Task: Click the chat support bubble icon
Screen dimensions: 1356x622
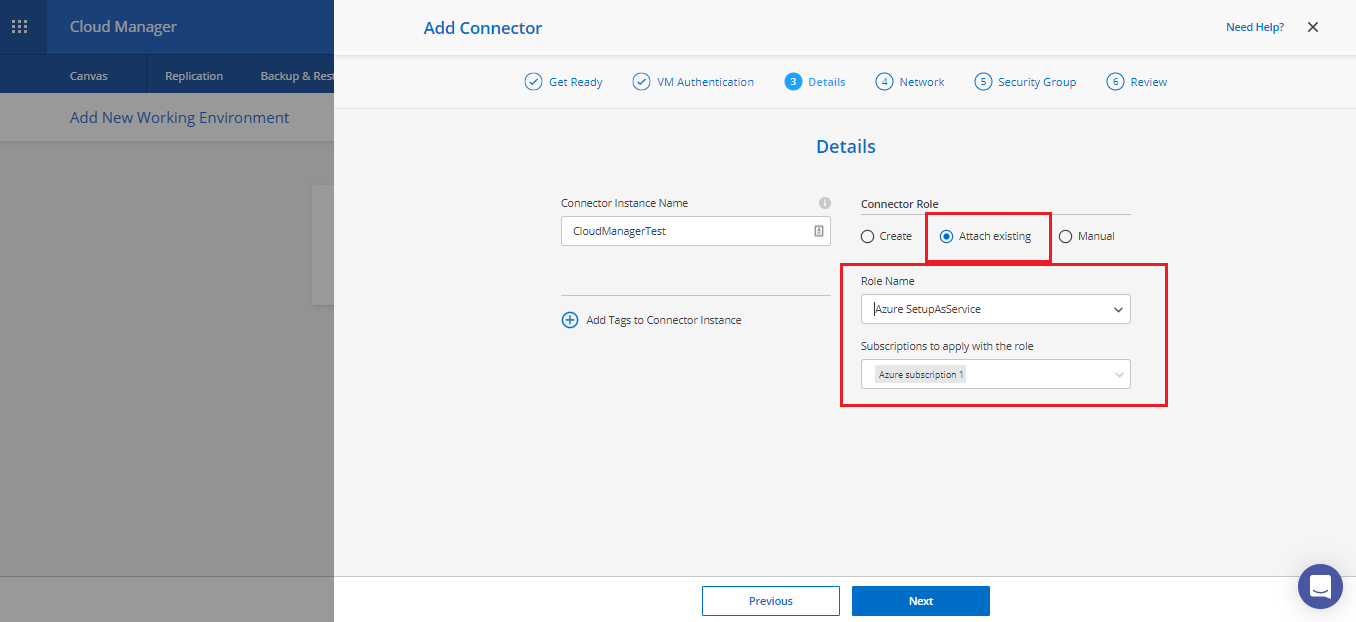Action: [x=1320, y=586]
